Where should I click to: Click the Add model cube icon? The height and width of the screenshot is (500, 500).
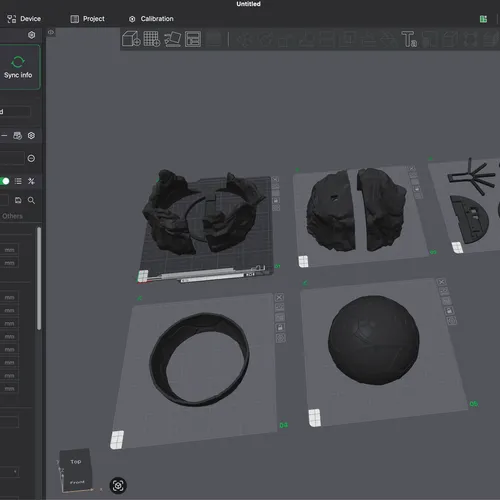click(x=131, y=39)
